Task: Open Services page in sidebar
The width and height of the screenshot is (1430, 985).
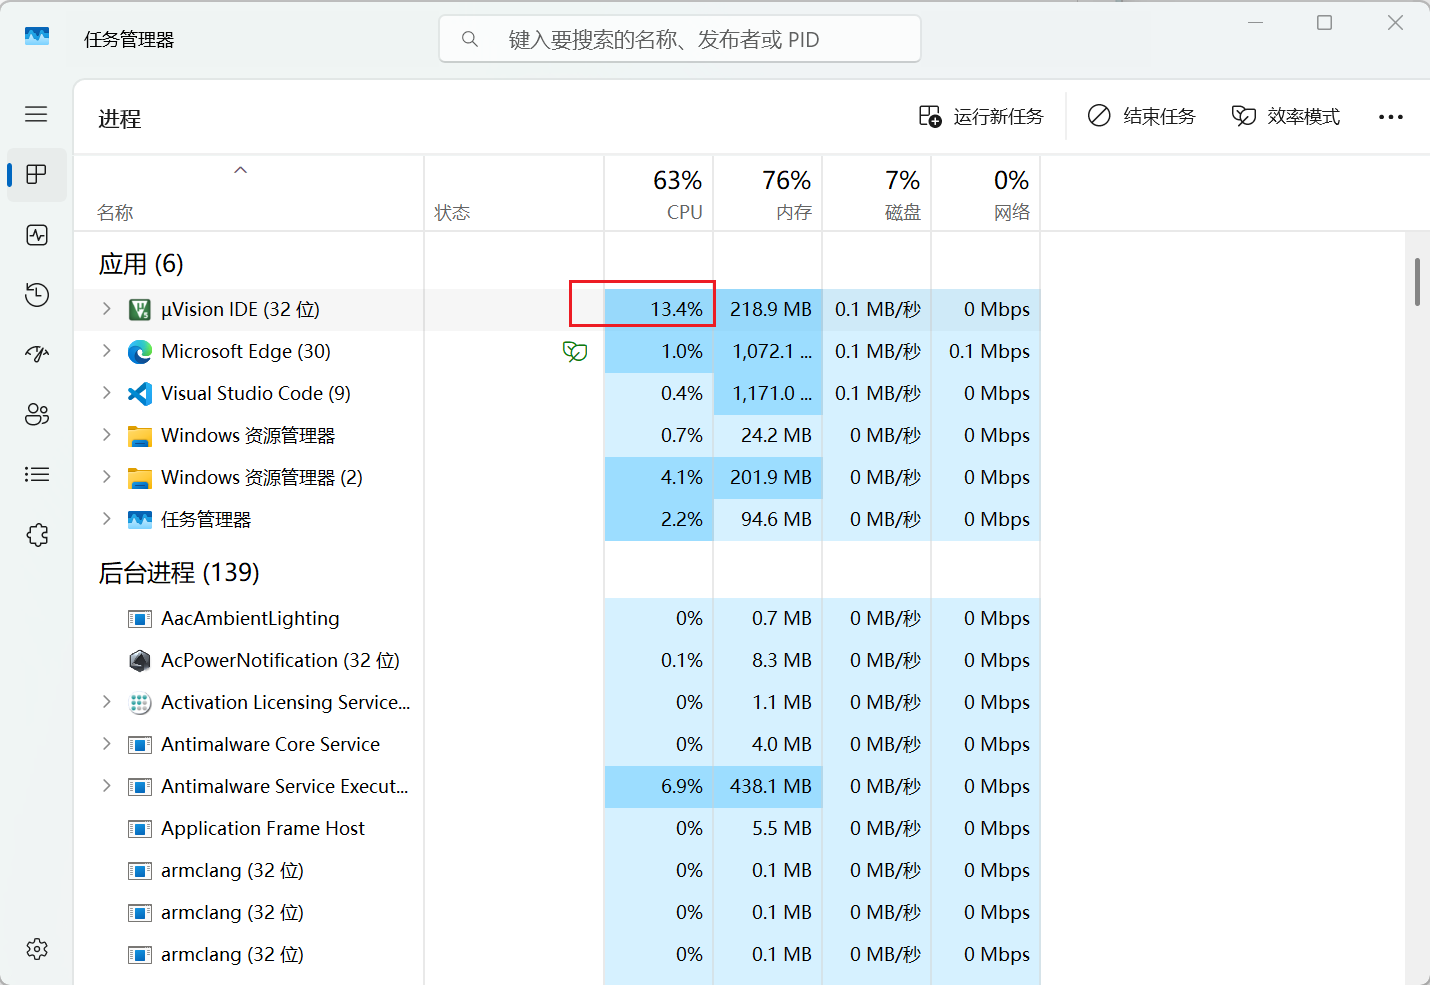Action: (37, 535)
